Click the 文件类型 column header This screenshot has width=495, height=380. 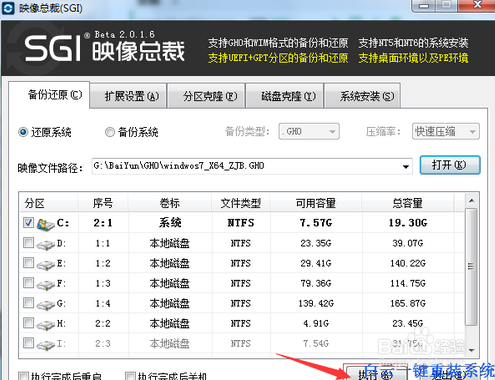[241, 203]
